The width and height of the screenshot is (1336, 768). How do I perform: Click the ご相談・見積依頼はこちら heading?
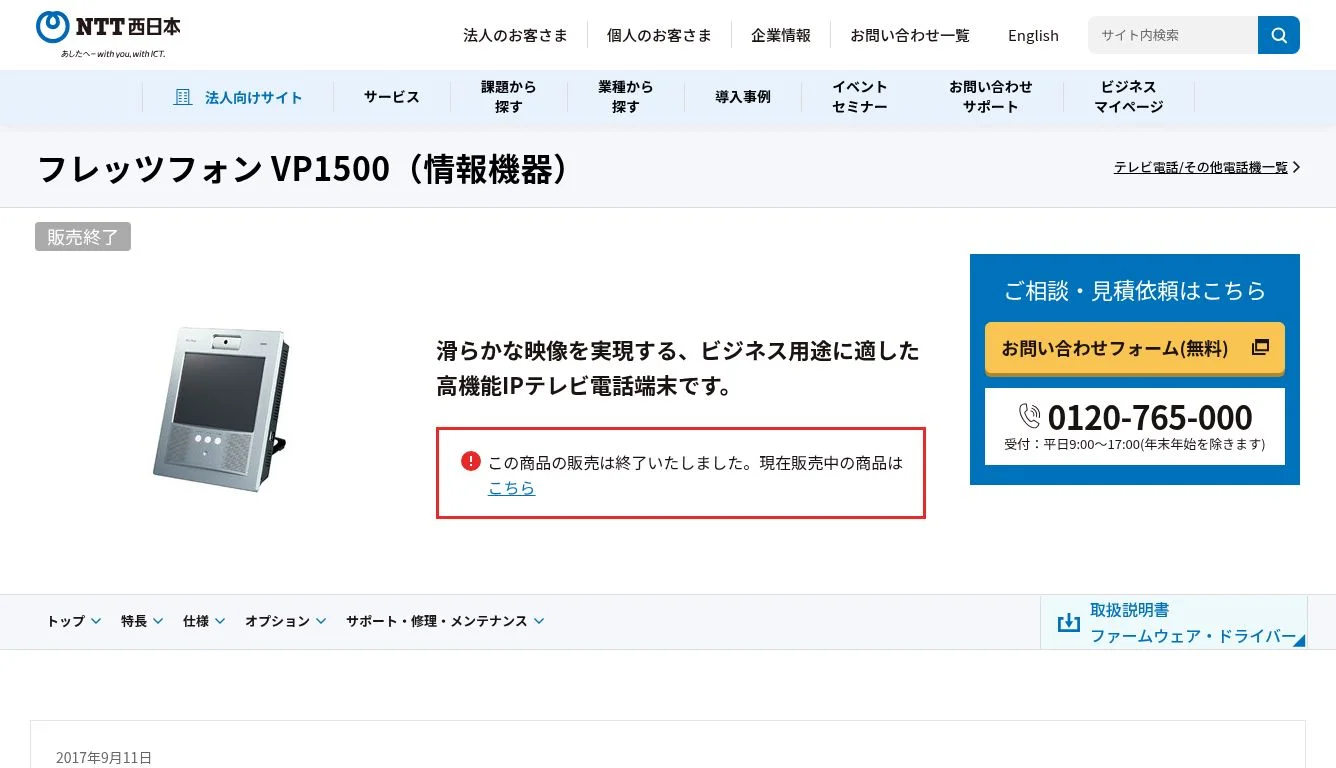pos(1135,291)
